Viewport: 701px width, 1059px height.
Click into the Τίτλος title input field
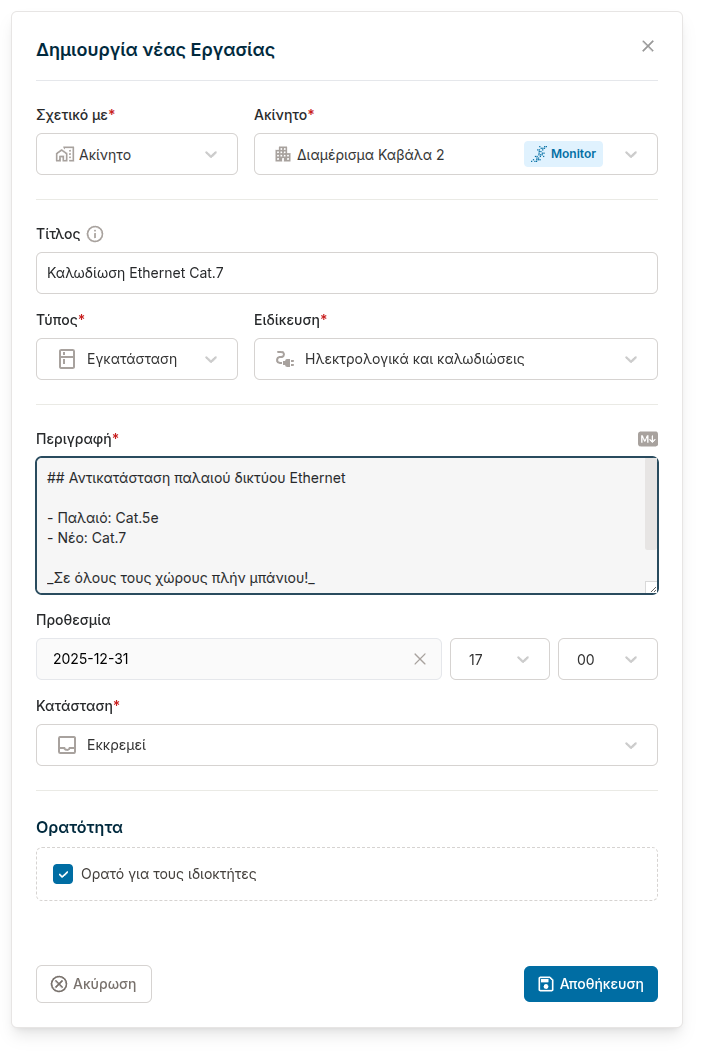[346, 273]
